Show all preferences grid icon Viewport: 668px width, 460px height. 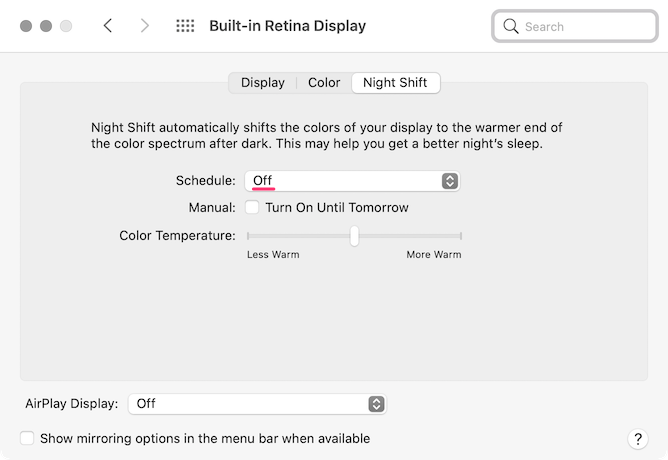pos(185,26)
